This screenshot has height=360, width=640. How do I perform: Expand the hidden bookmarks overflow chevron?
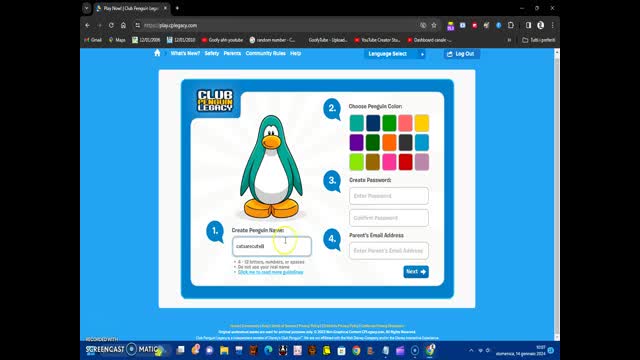(509, 40)
